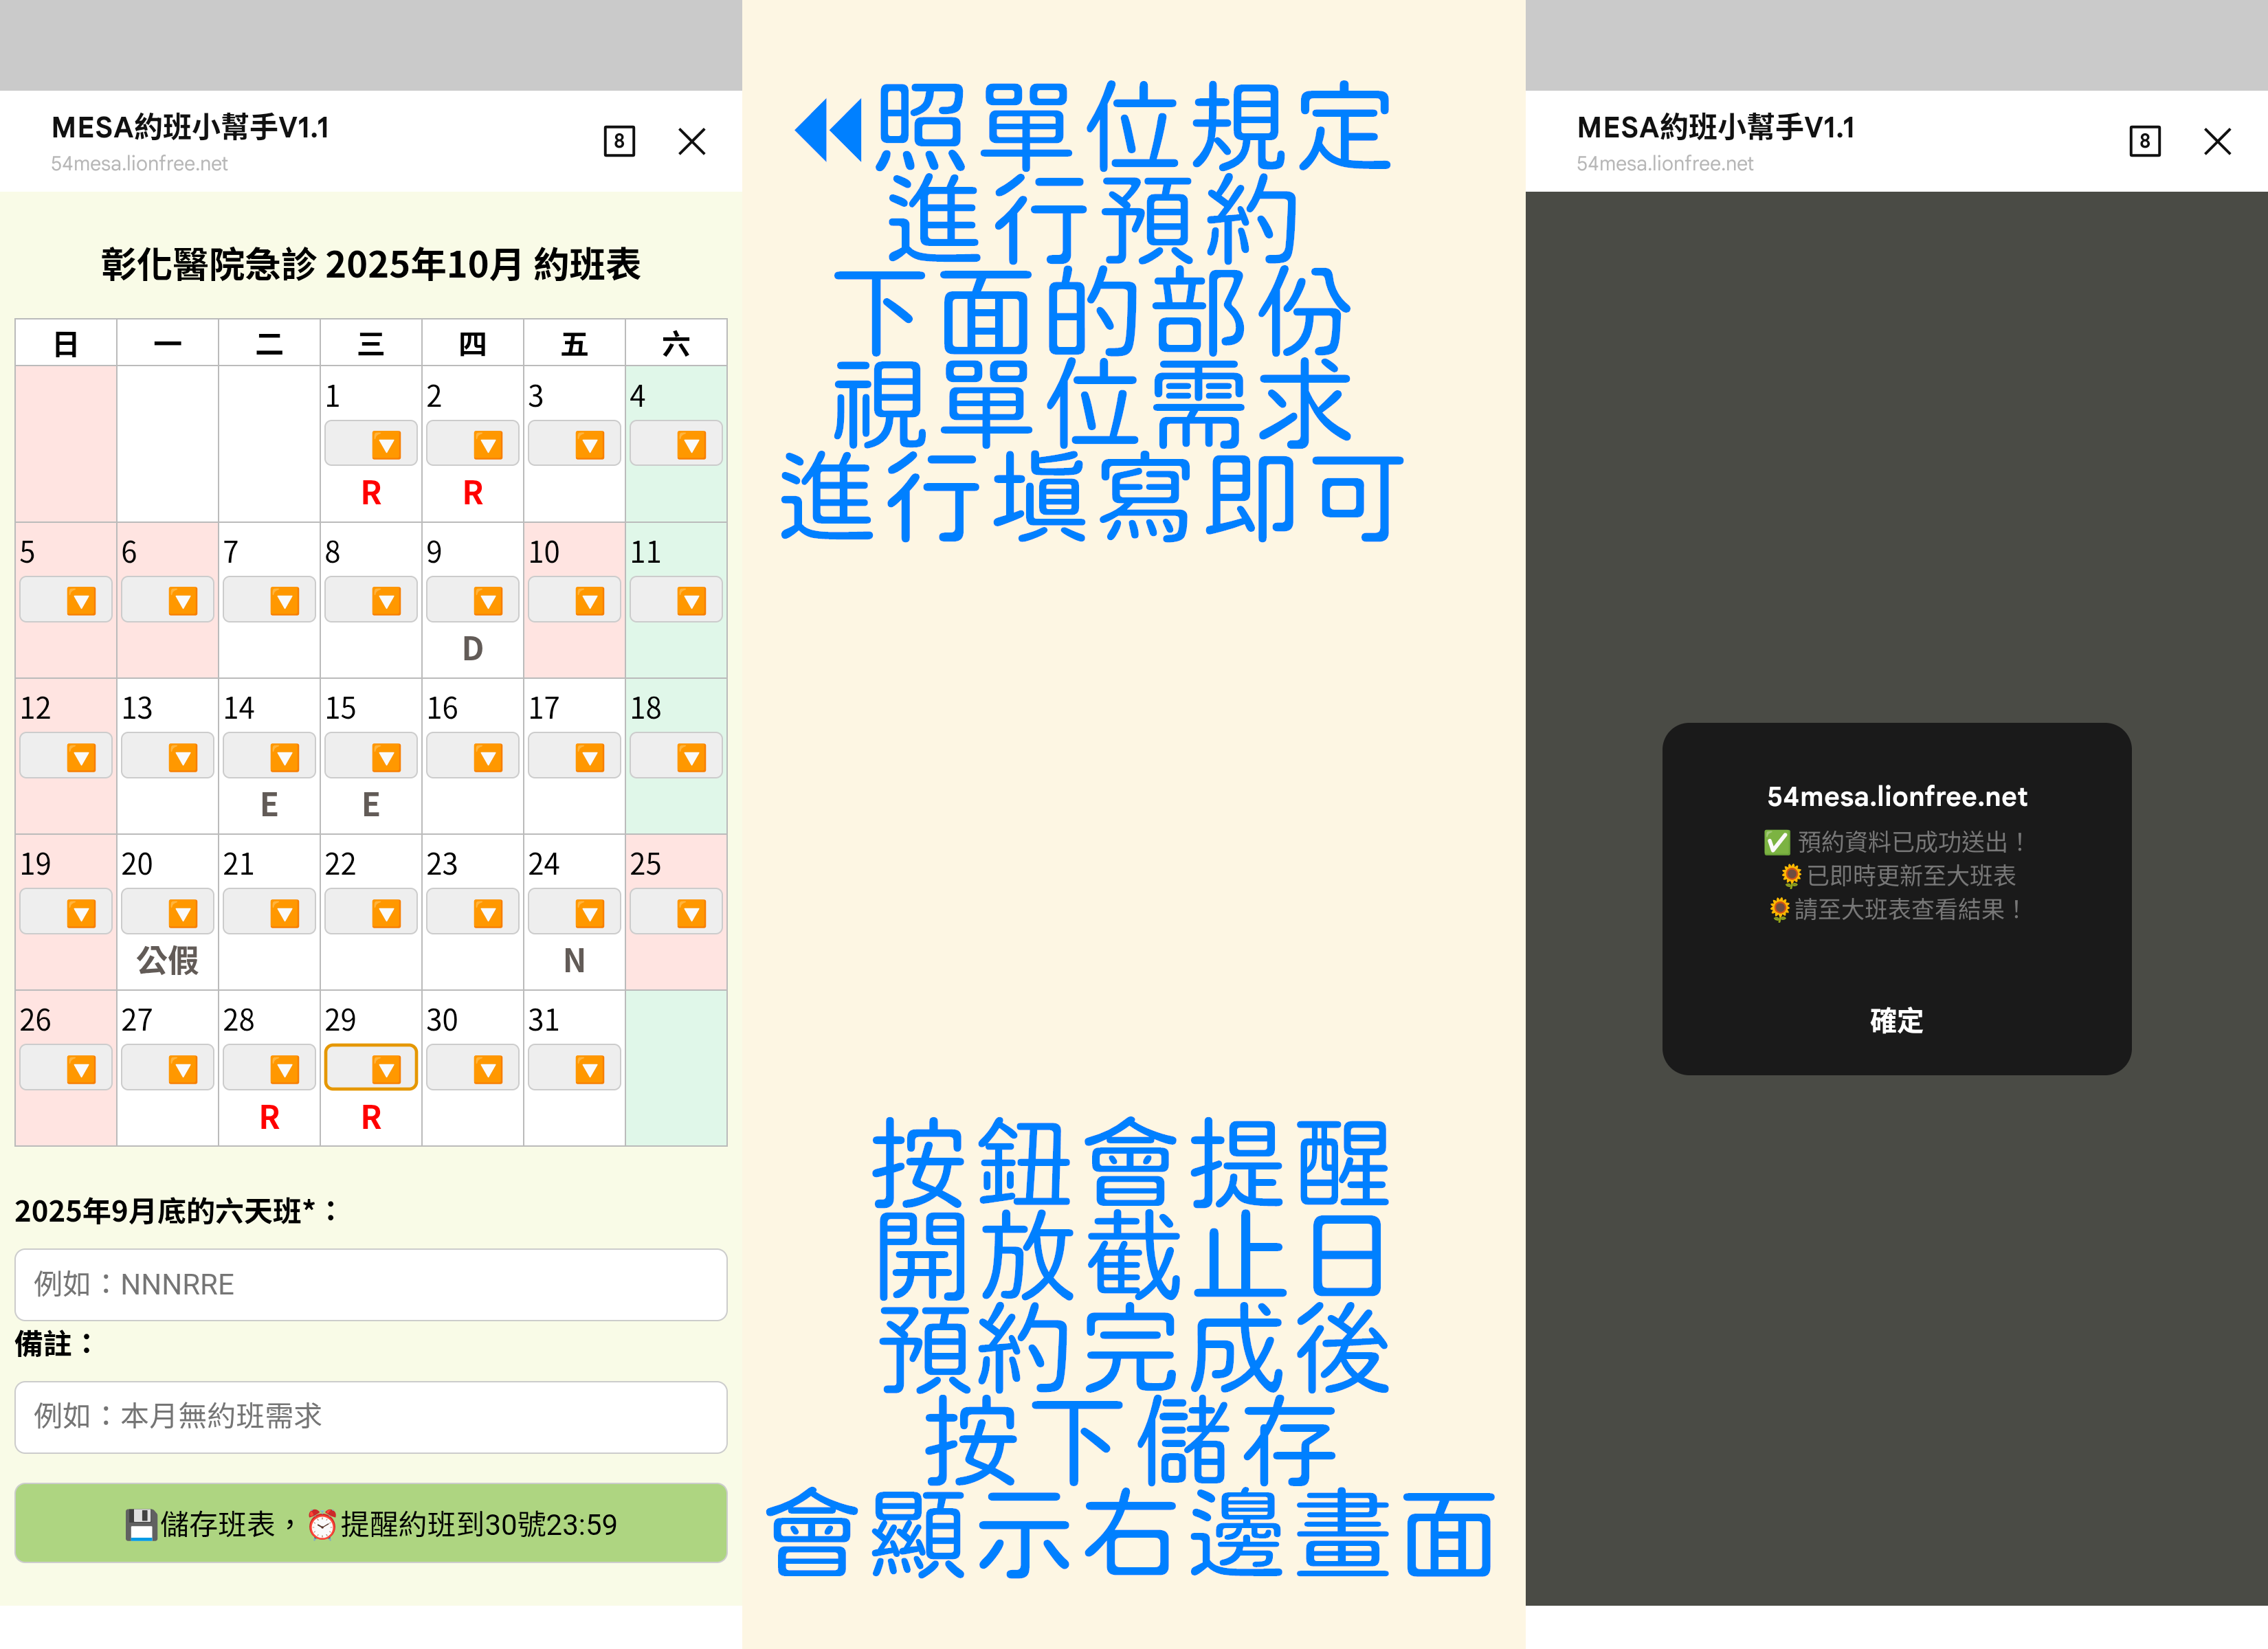Click the 九月底六天班 input field
The image size is (2268, 1649).
(x=371, y=1284)
